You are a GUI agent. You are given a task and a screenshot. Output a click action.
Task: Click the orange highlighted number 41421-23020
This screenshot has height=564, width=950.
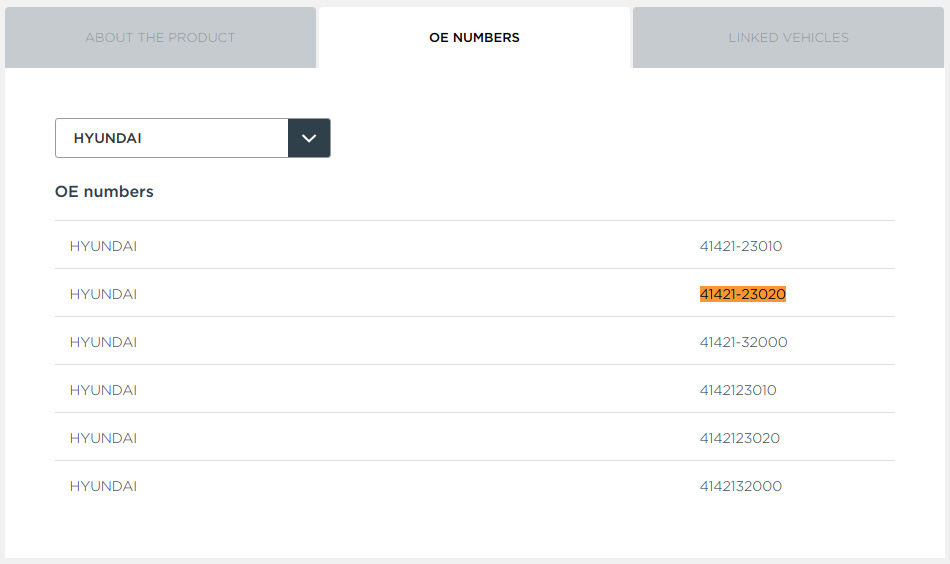[743, 294]
